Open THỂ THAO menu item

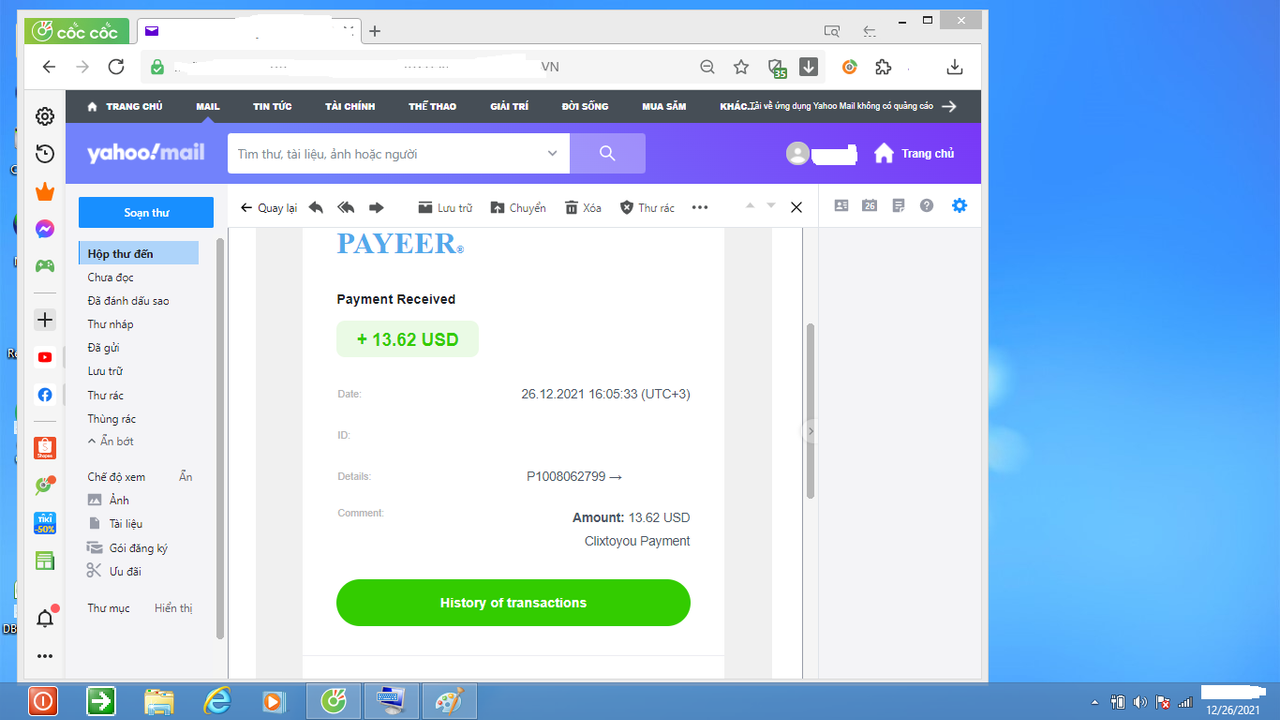coord(432,106)
